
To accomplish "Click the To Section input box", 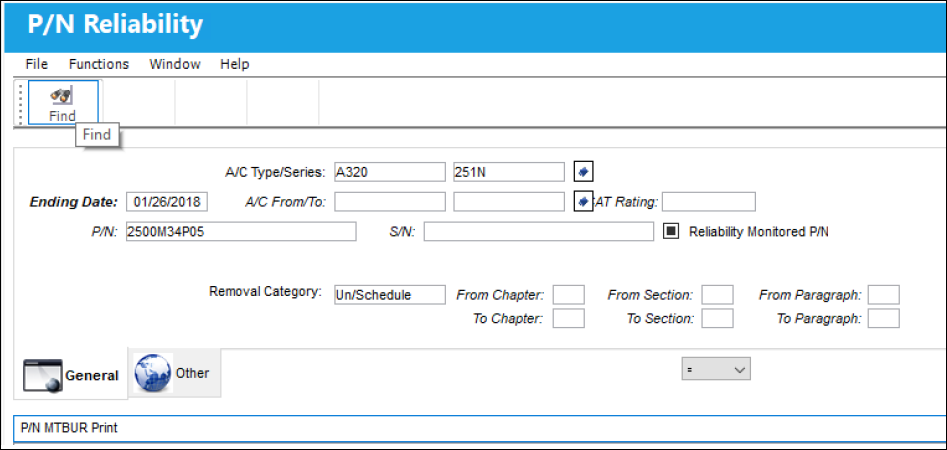I will (717, 318).
